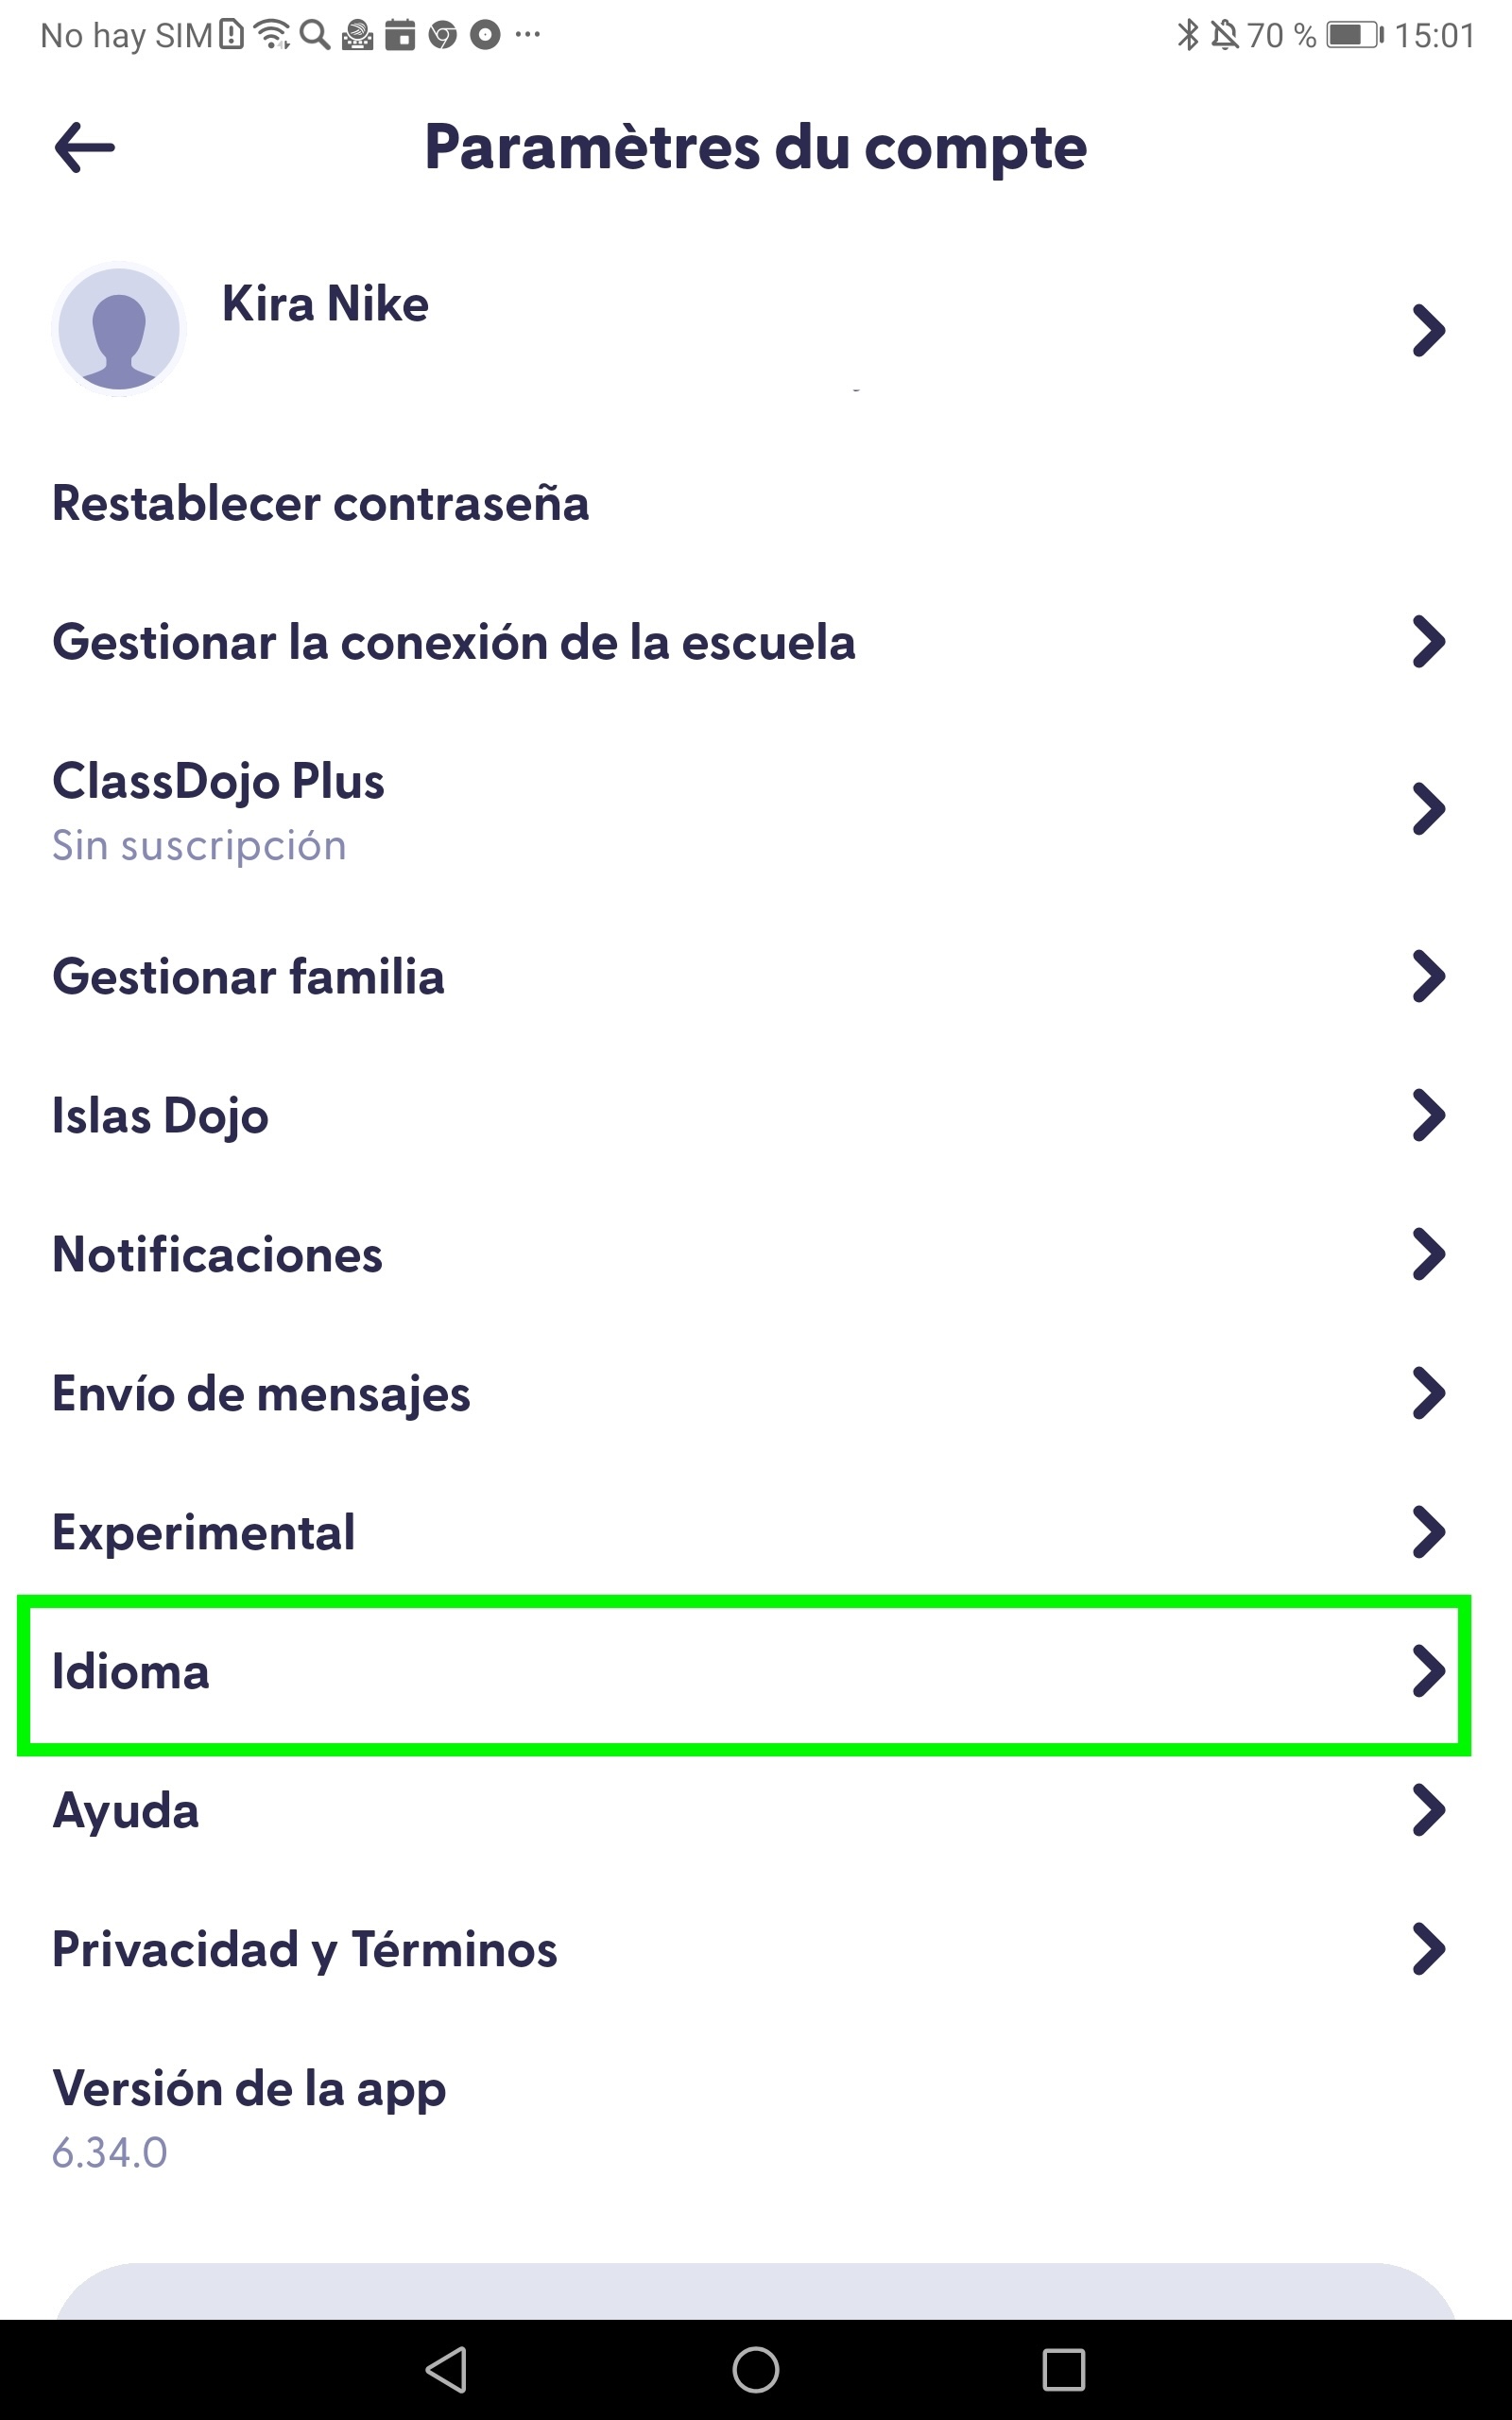Tap the chevron beside Envío de mensajes
Viewport: 1512px width, 2420px height.
click(x=1428, y=1394)
